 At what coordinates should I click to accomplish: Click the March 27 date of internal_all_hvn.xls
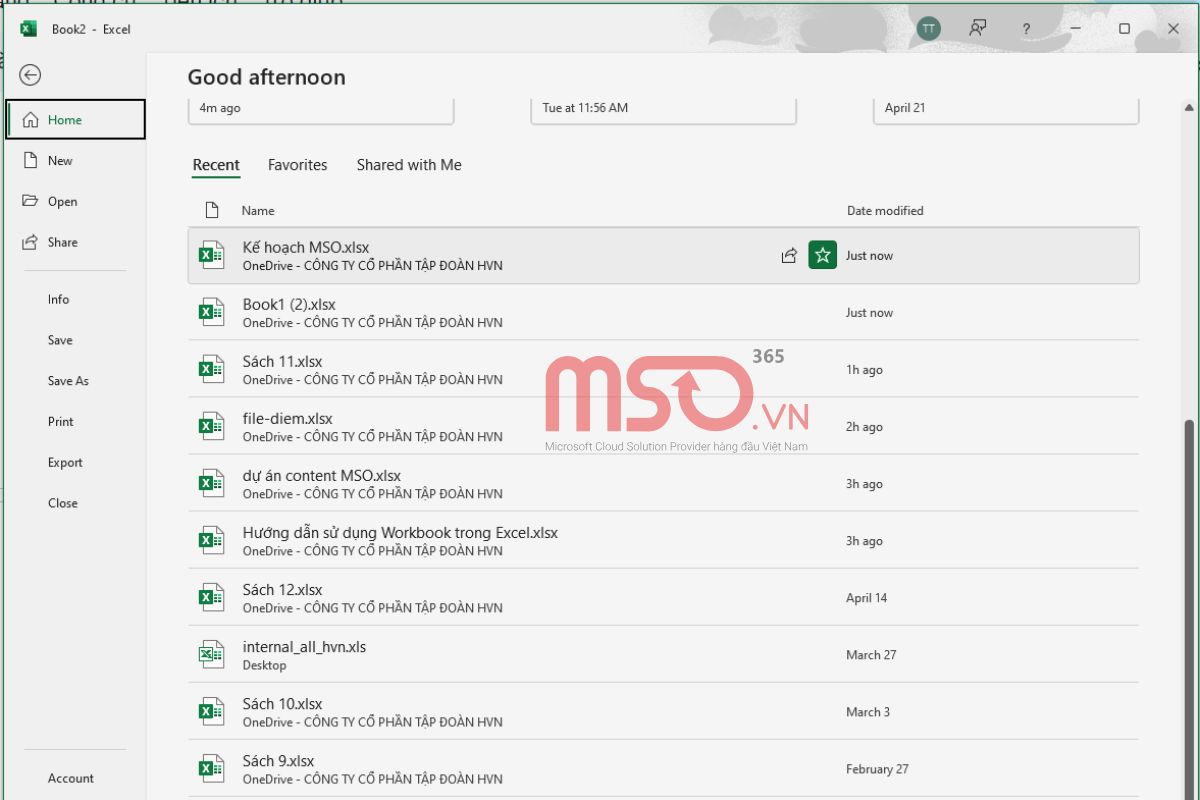point(871,655)
